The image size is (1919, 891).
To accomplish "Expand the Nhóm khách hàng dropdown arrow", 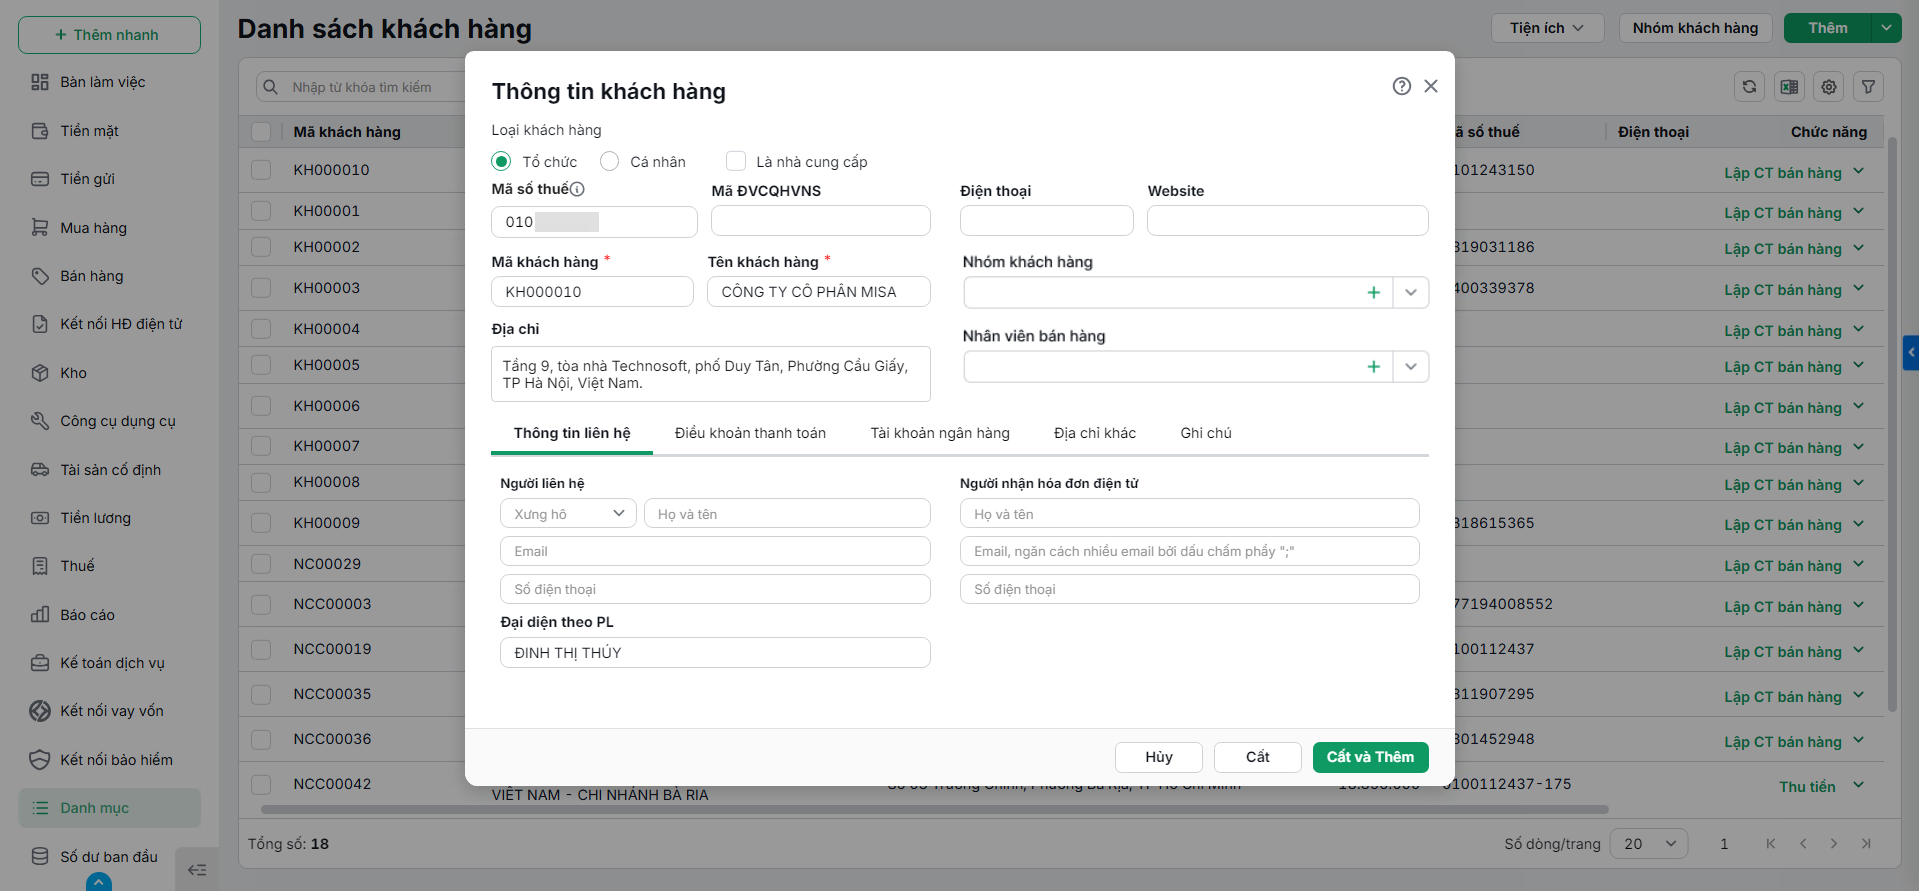I will [x=1411, y=292].
